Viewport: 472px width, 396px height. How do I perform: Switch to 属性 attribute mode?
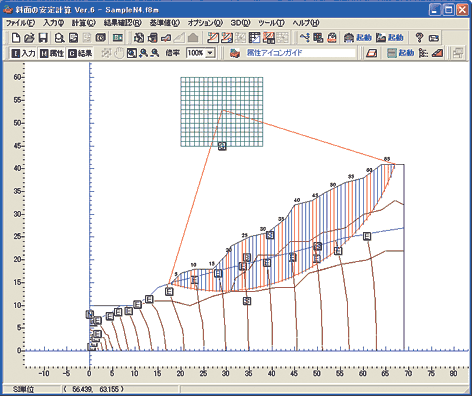[52, 53]
